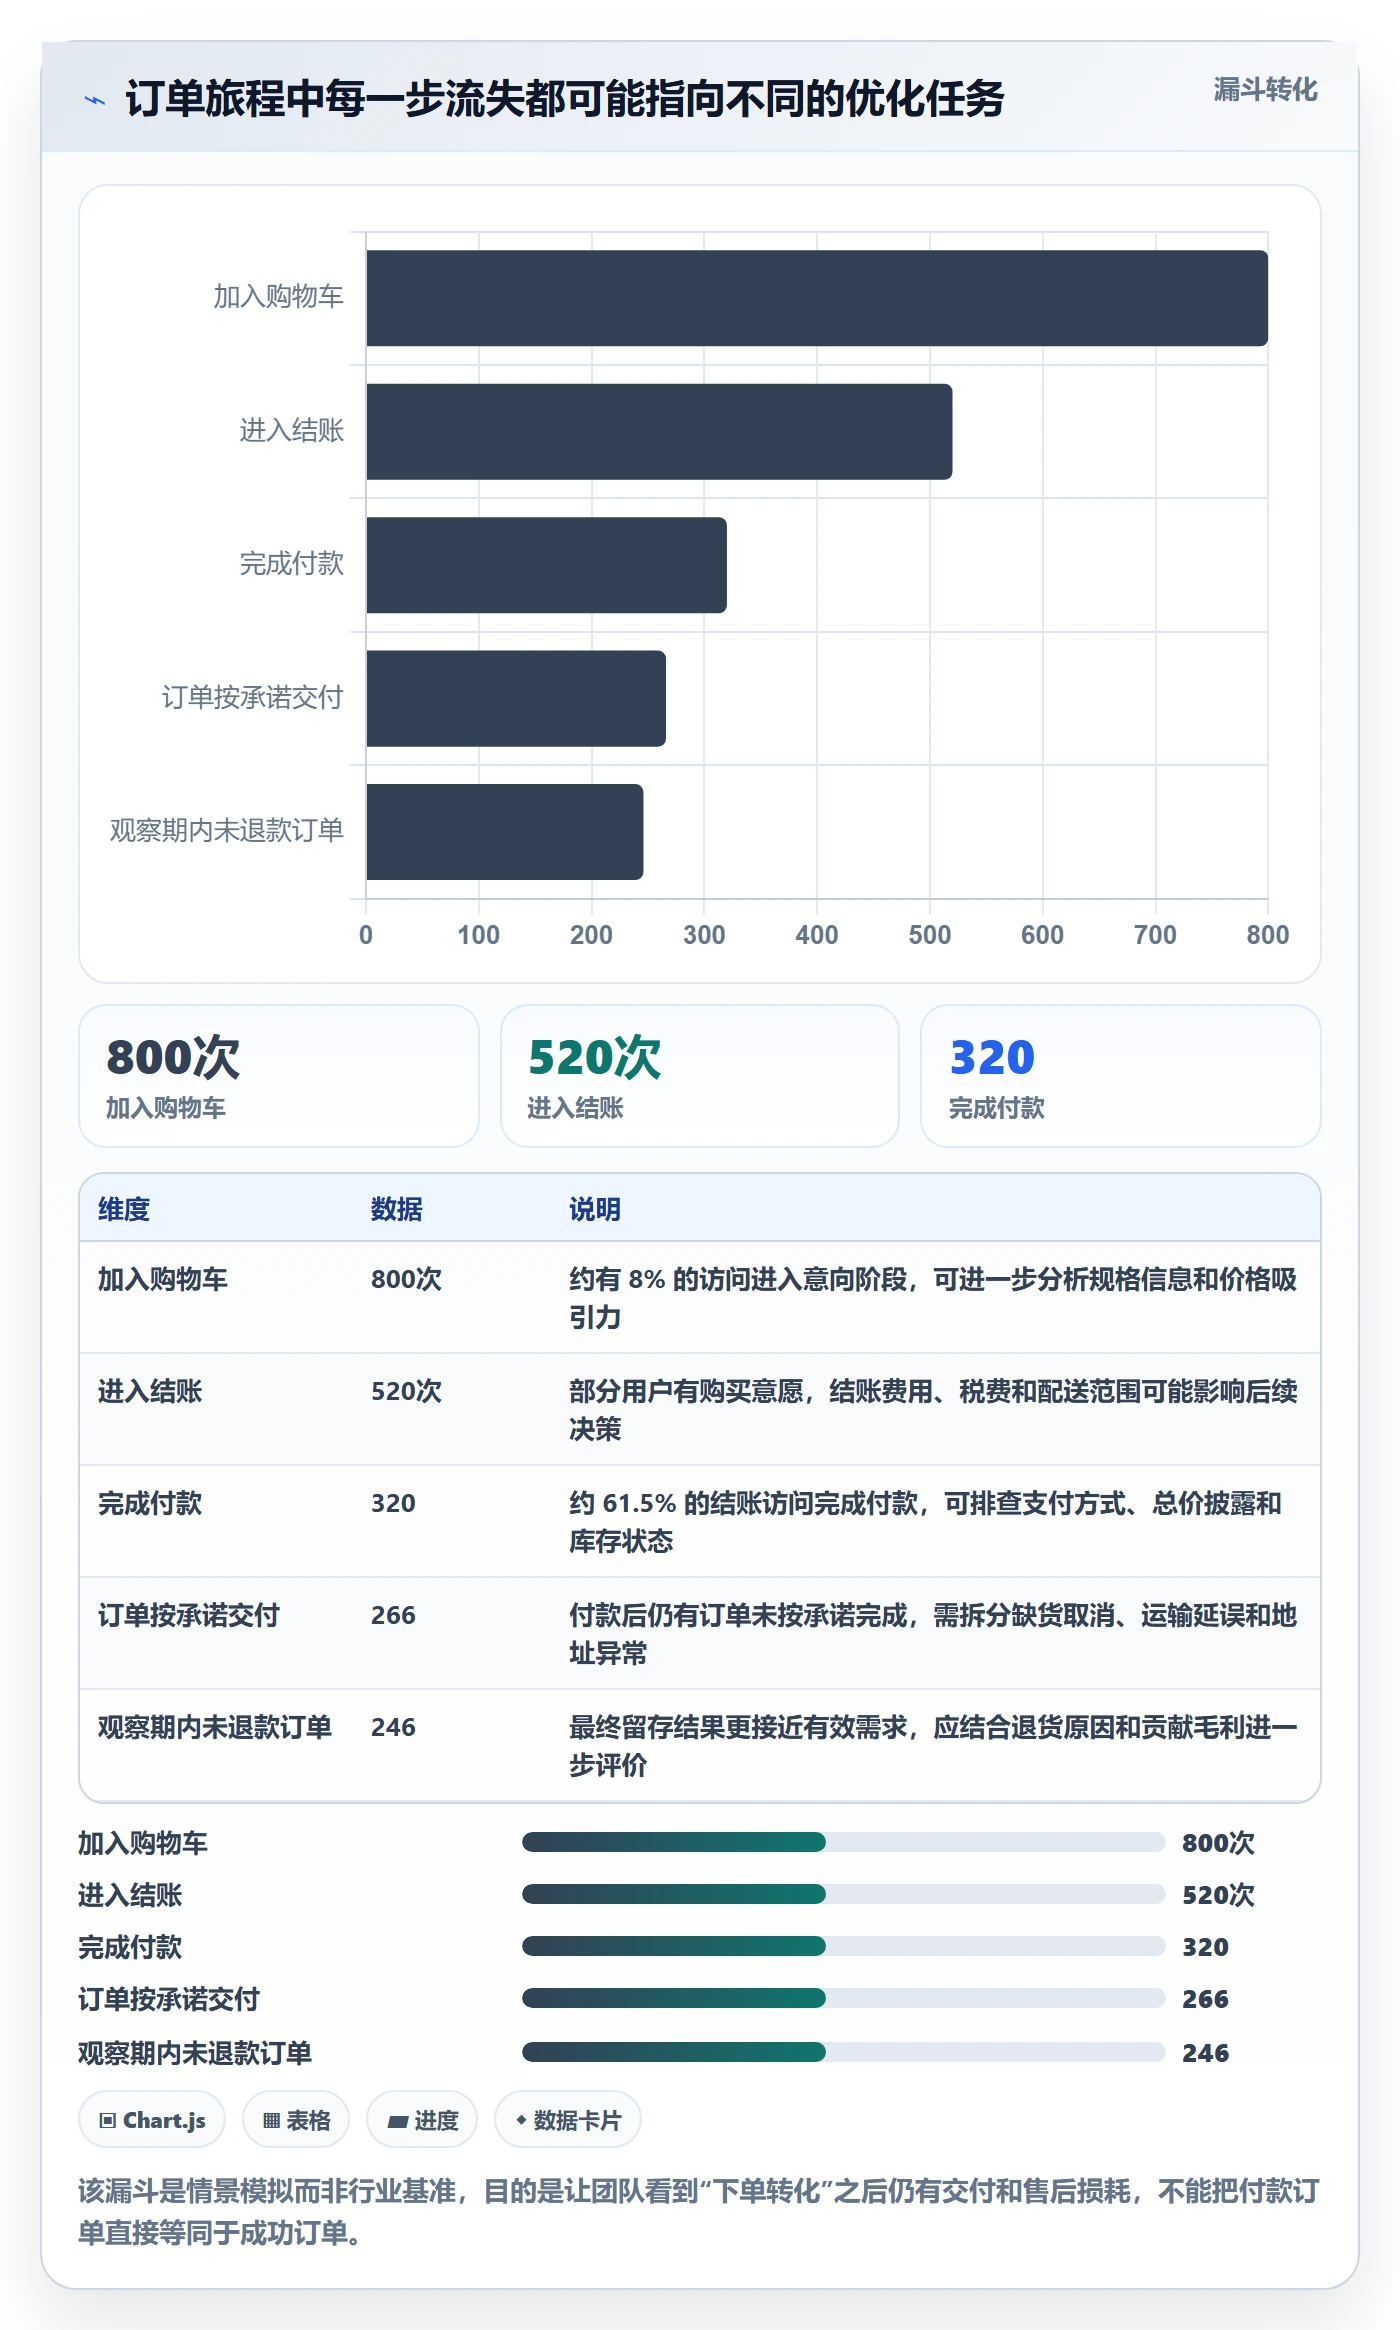Viewport: 1400px width, 2330px height.
Task: Select the 进度 chip
Action: click(422, 2120)
